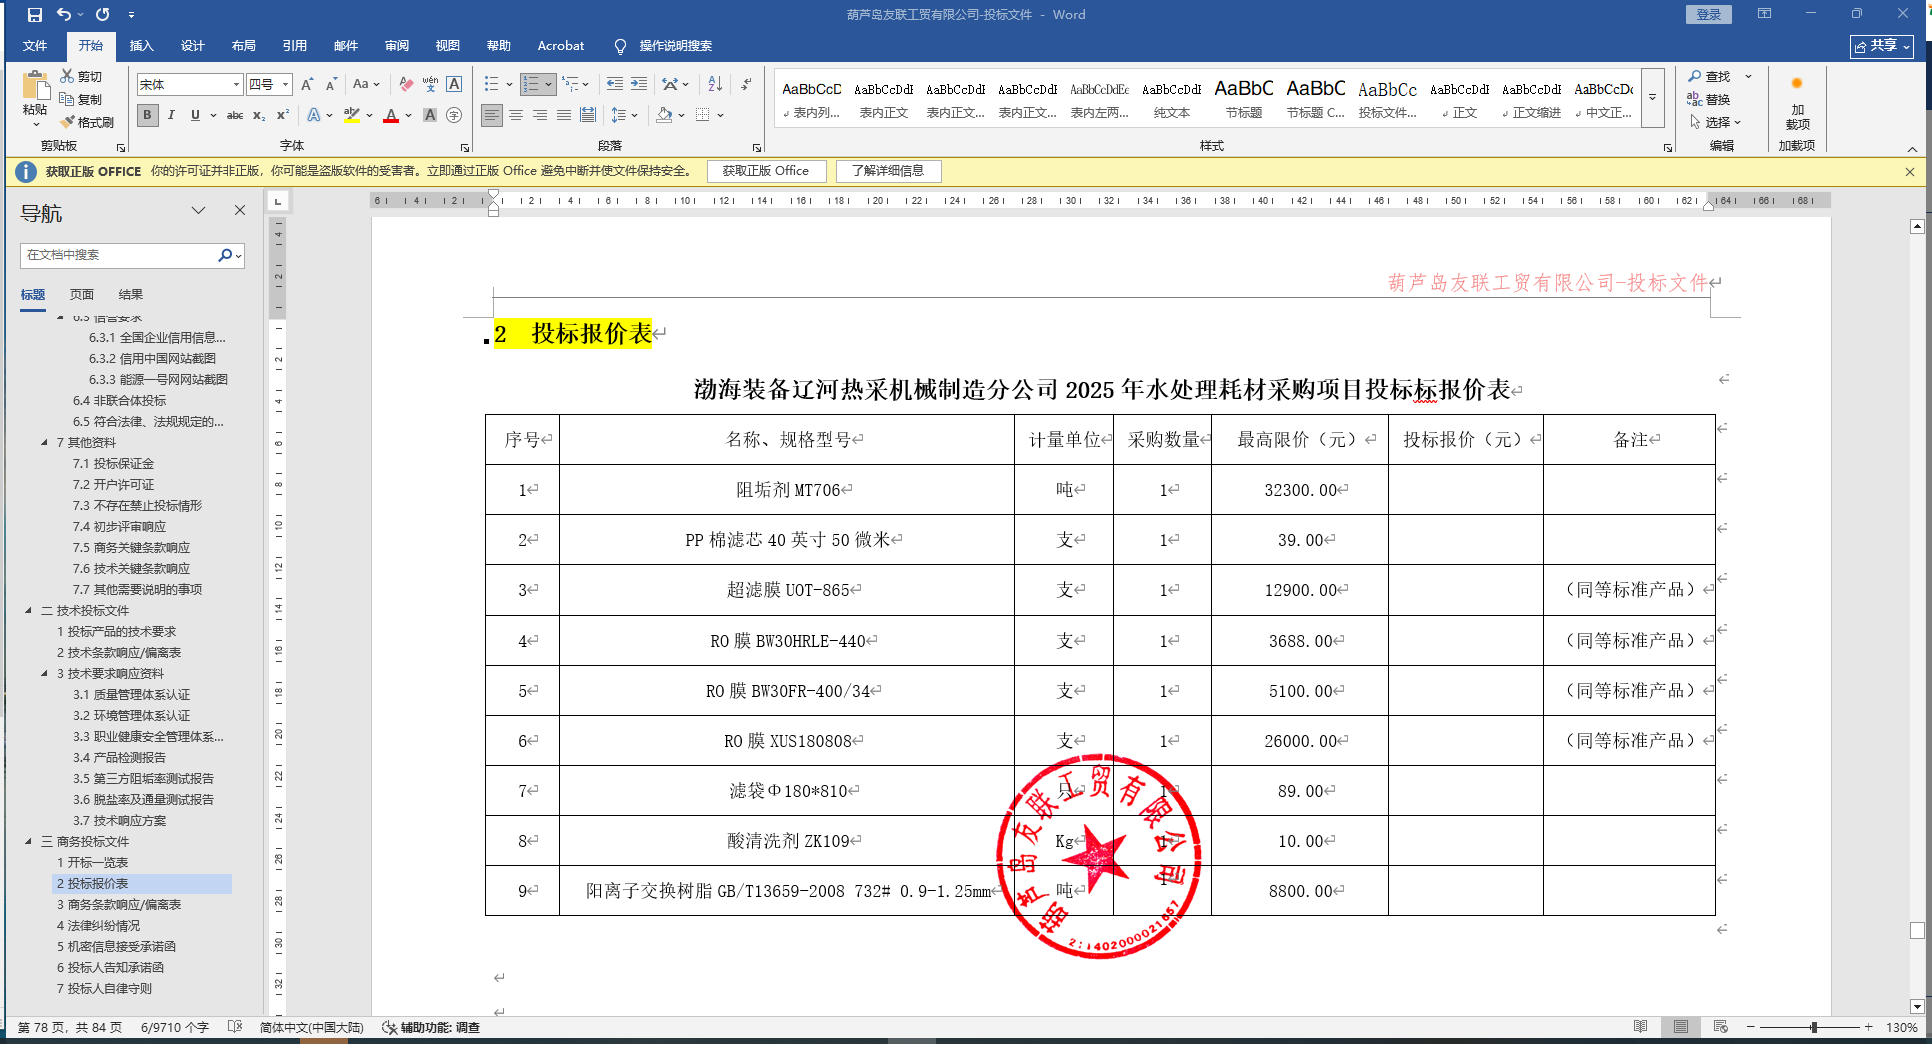Align paragraph text to the right
Screen dimensions: 1932x1044
pos(540,115)
